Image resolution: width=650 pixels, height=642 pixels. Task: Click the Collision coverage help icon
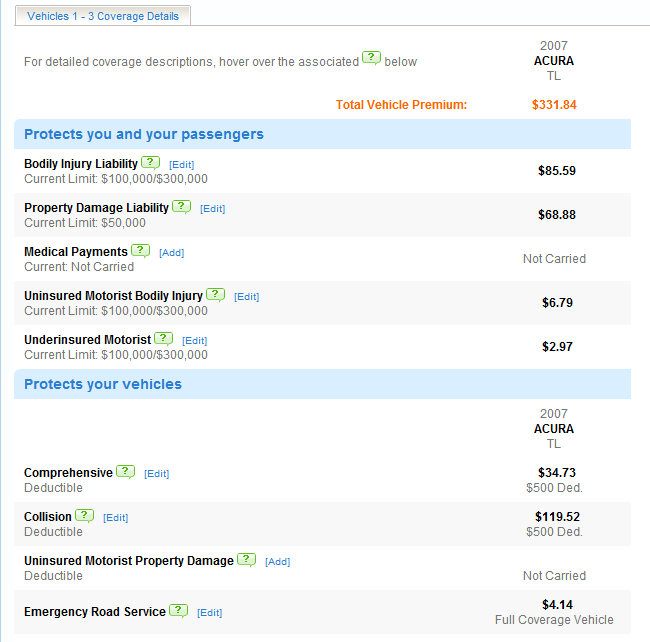coord(84,515)
